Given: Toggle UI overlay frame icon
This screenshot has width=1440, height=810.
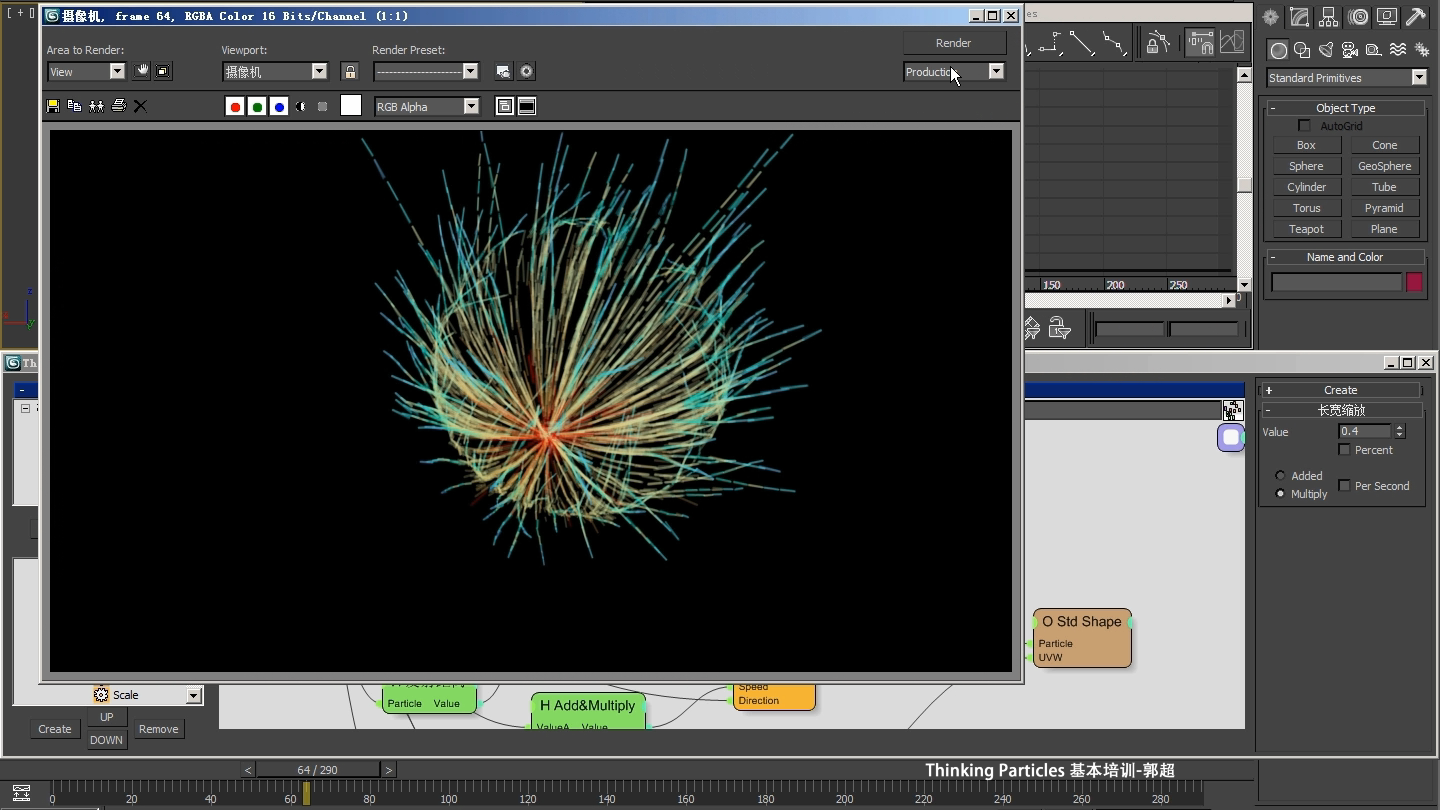Looking at the screenshot, I should pyautogui.click(x=505, y=107).
